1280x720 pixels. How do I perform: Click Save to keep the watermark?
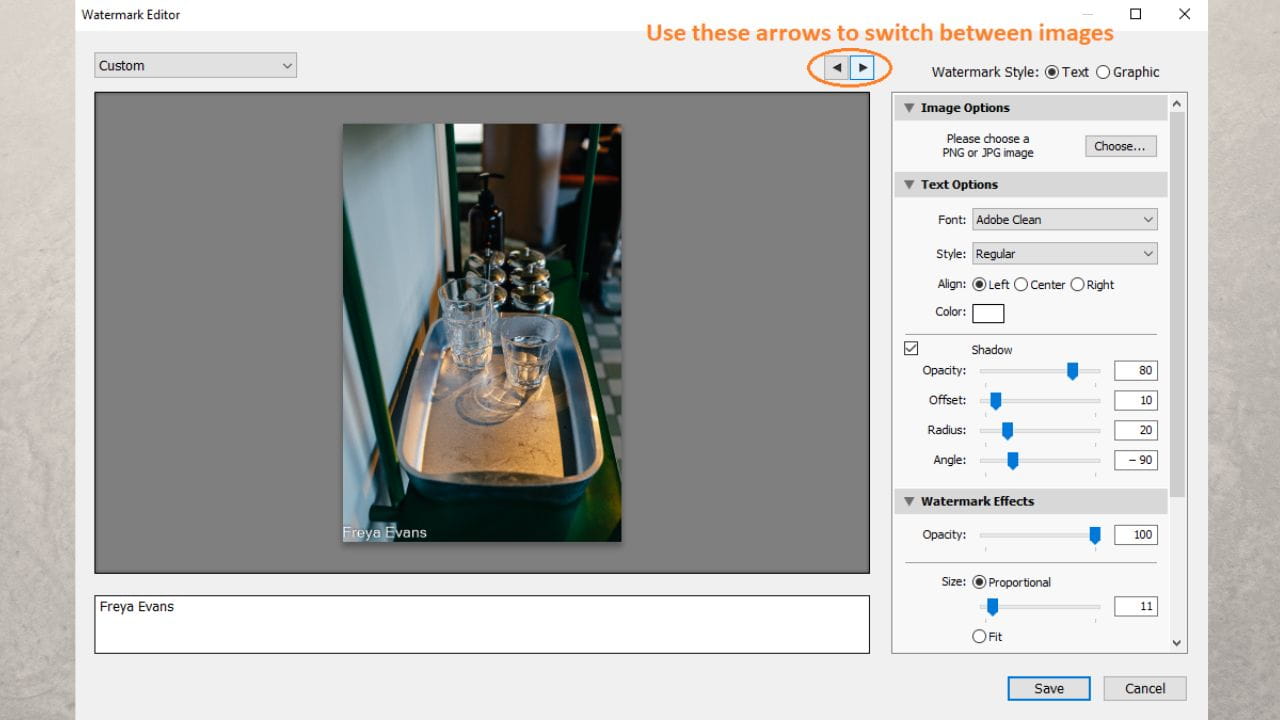(x=1049, y=688)
